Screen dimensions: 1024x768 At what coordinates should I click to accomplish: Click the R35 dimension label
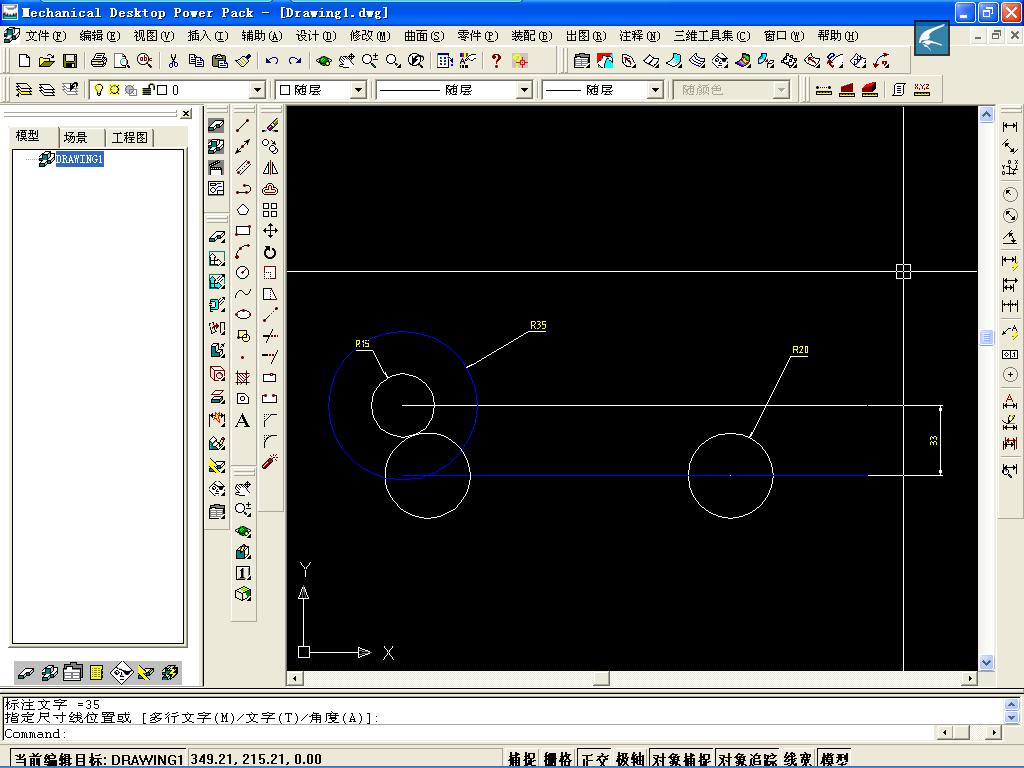tap(538, 325)
